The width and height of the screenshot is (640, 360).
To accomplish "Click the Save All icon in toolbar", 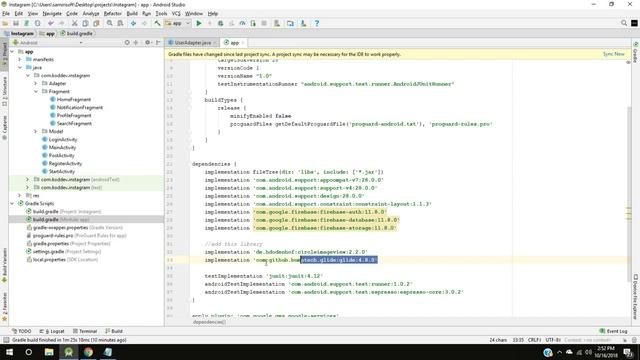I will [x=16, y=23].
